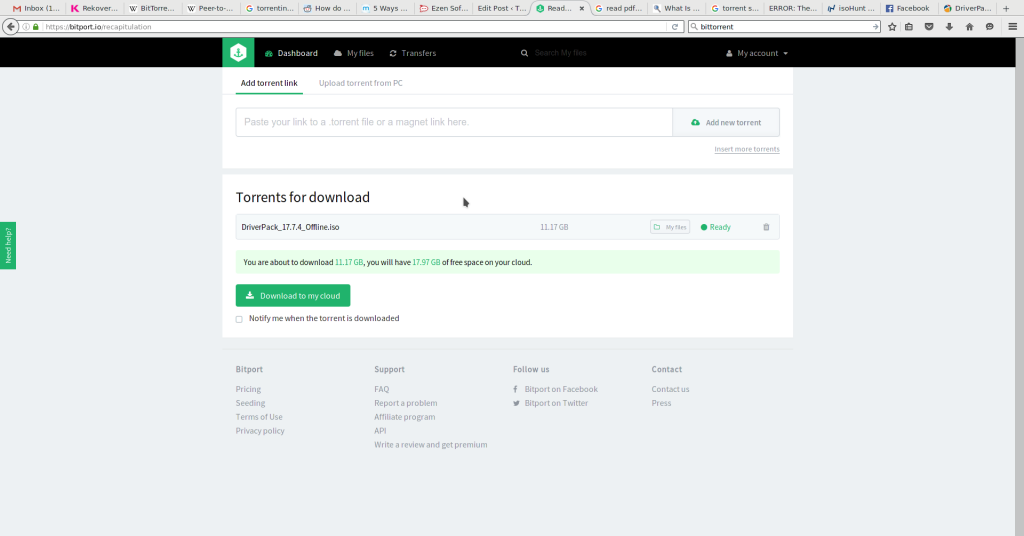Switch to Upload torrent from PC tab

coord(360,83)
